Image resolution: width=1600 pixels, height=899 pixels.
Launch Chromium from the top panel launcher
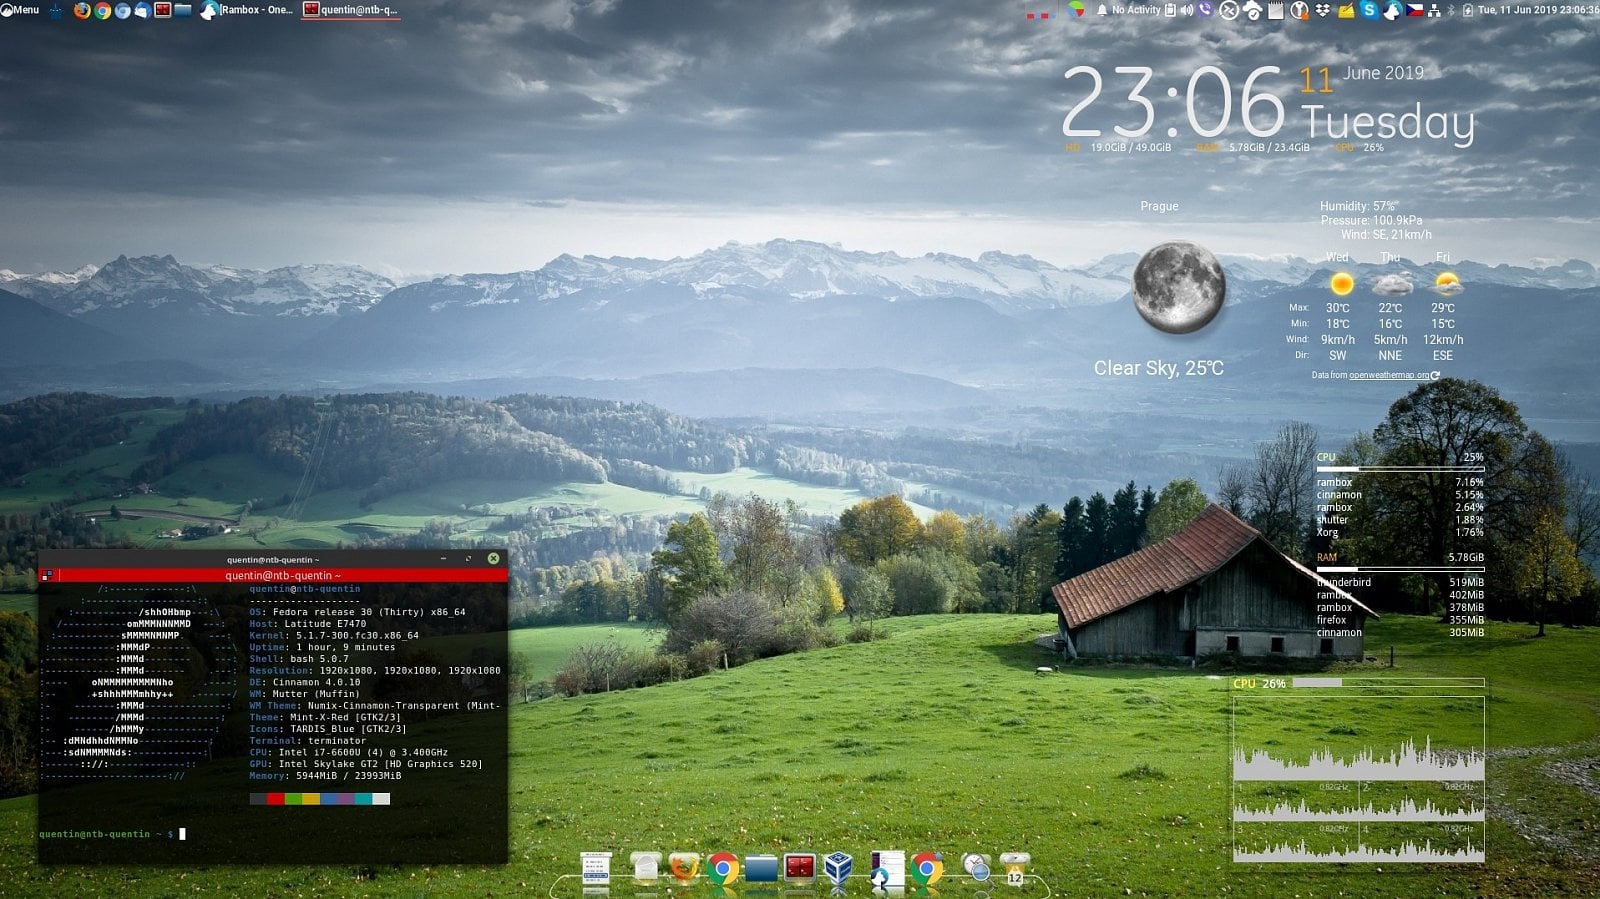[122, 10]
